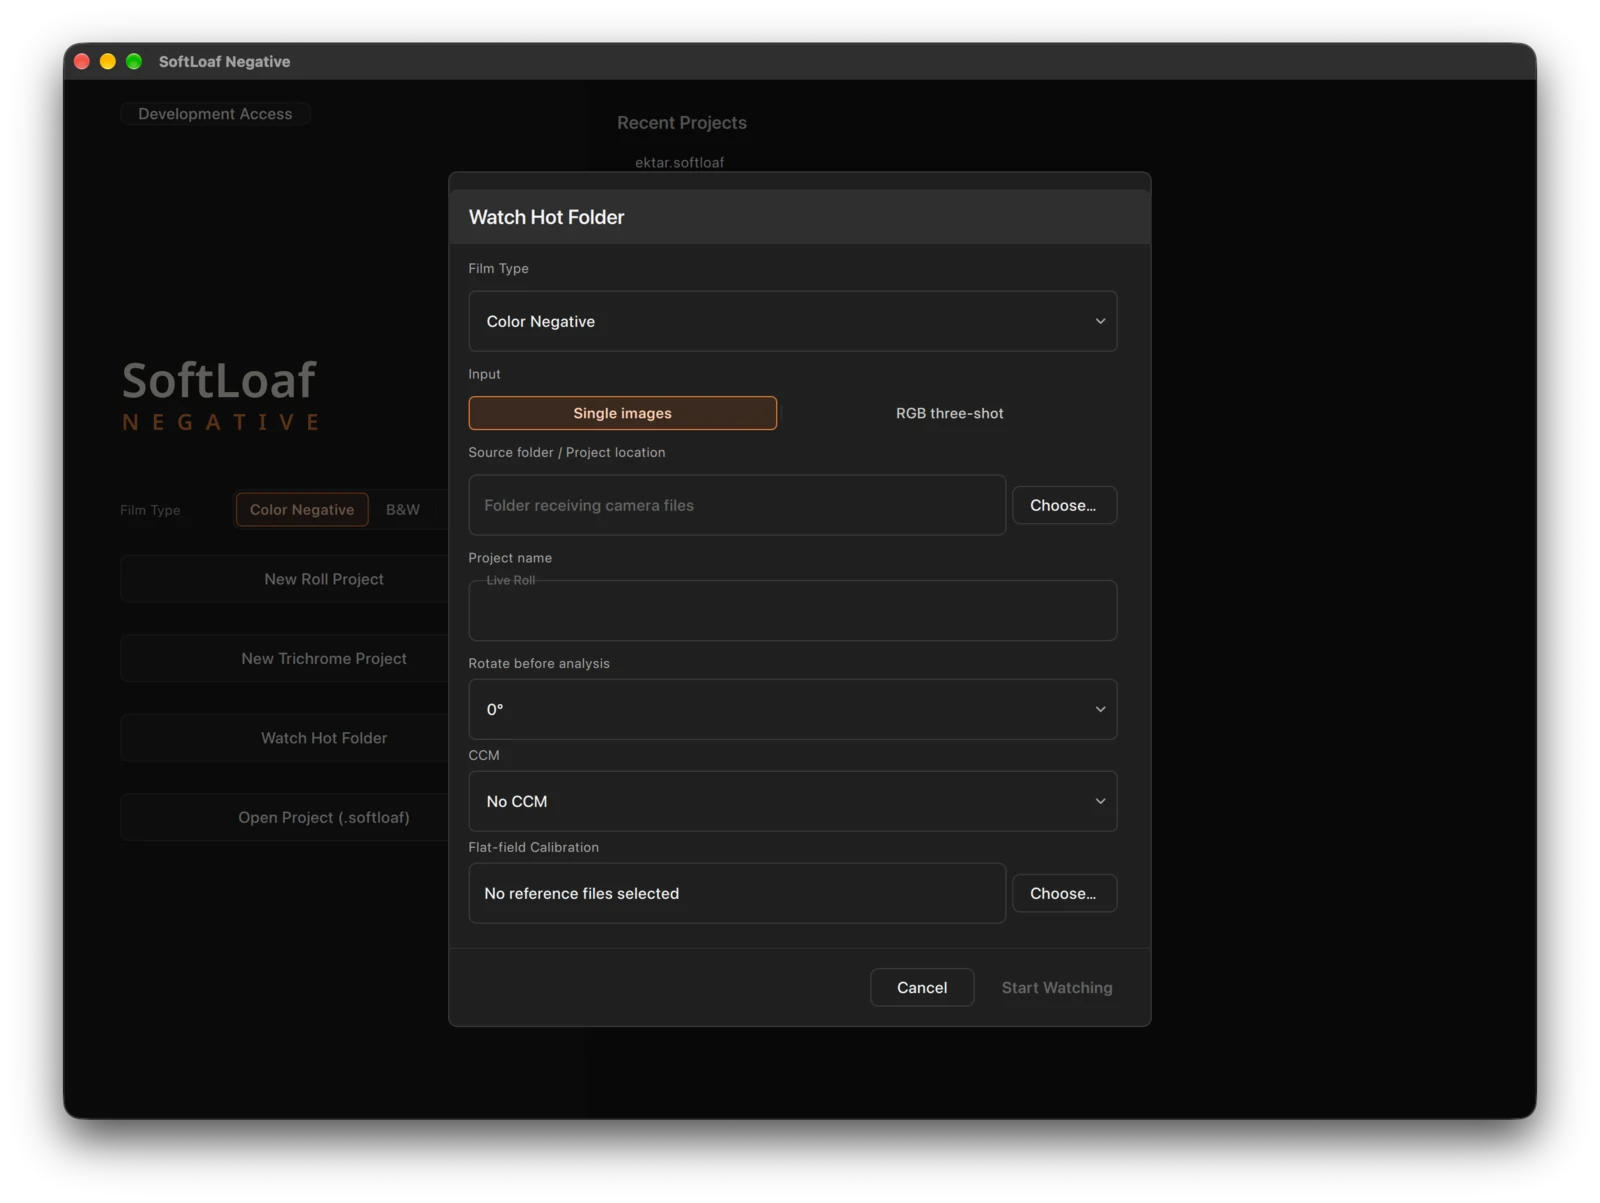This screenshot has height=1203, width=1600.
Task: Maximize the window with the green button
Action: [134, 61]
